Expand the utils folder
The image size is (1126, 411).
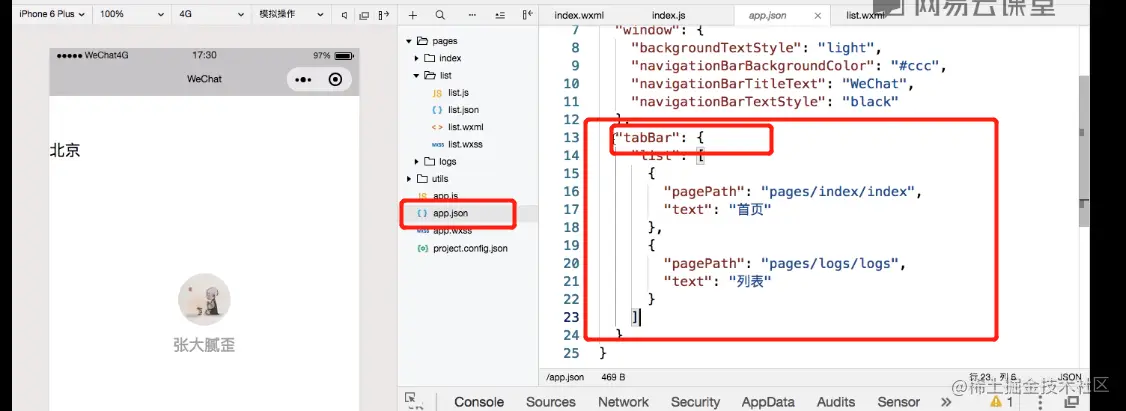(x=409, y=179)
